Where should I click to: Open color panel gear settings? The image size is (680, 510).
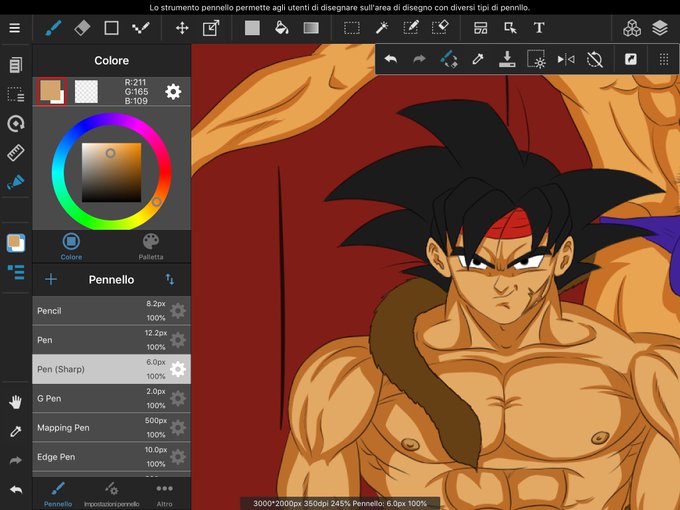tap(173, 92)
